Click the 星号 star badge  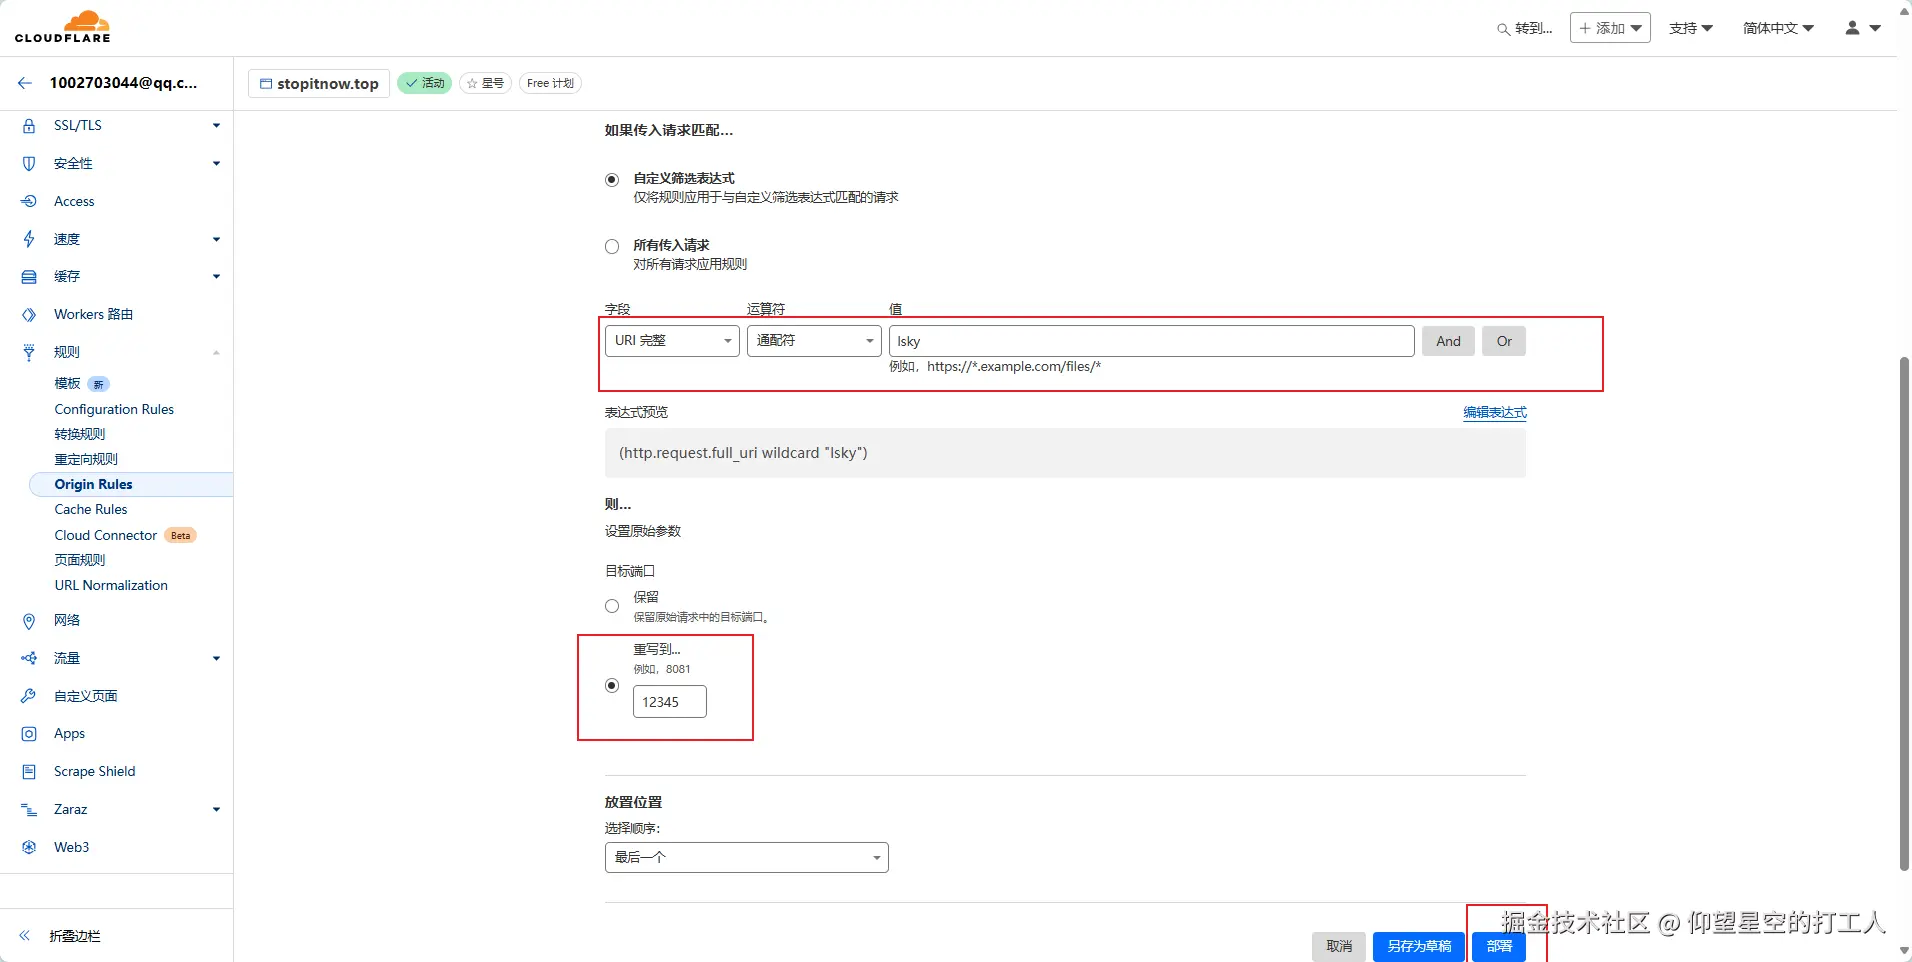[x=485, y=83]
